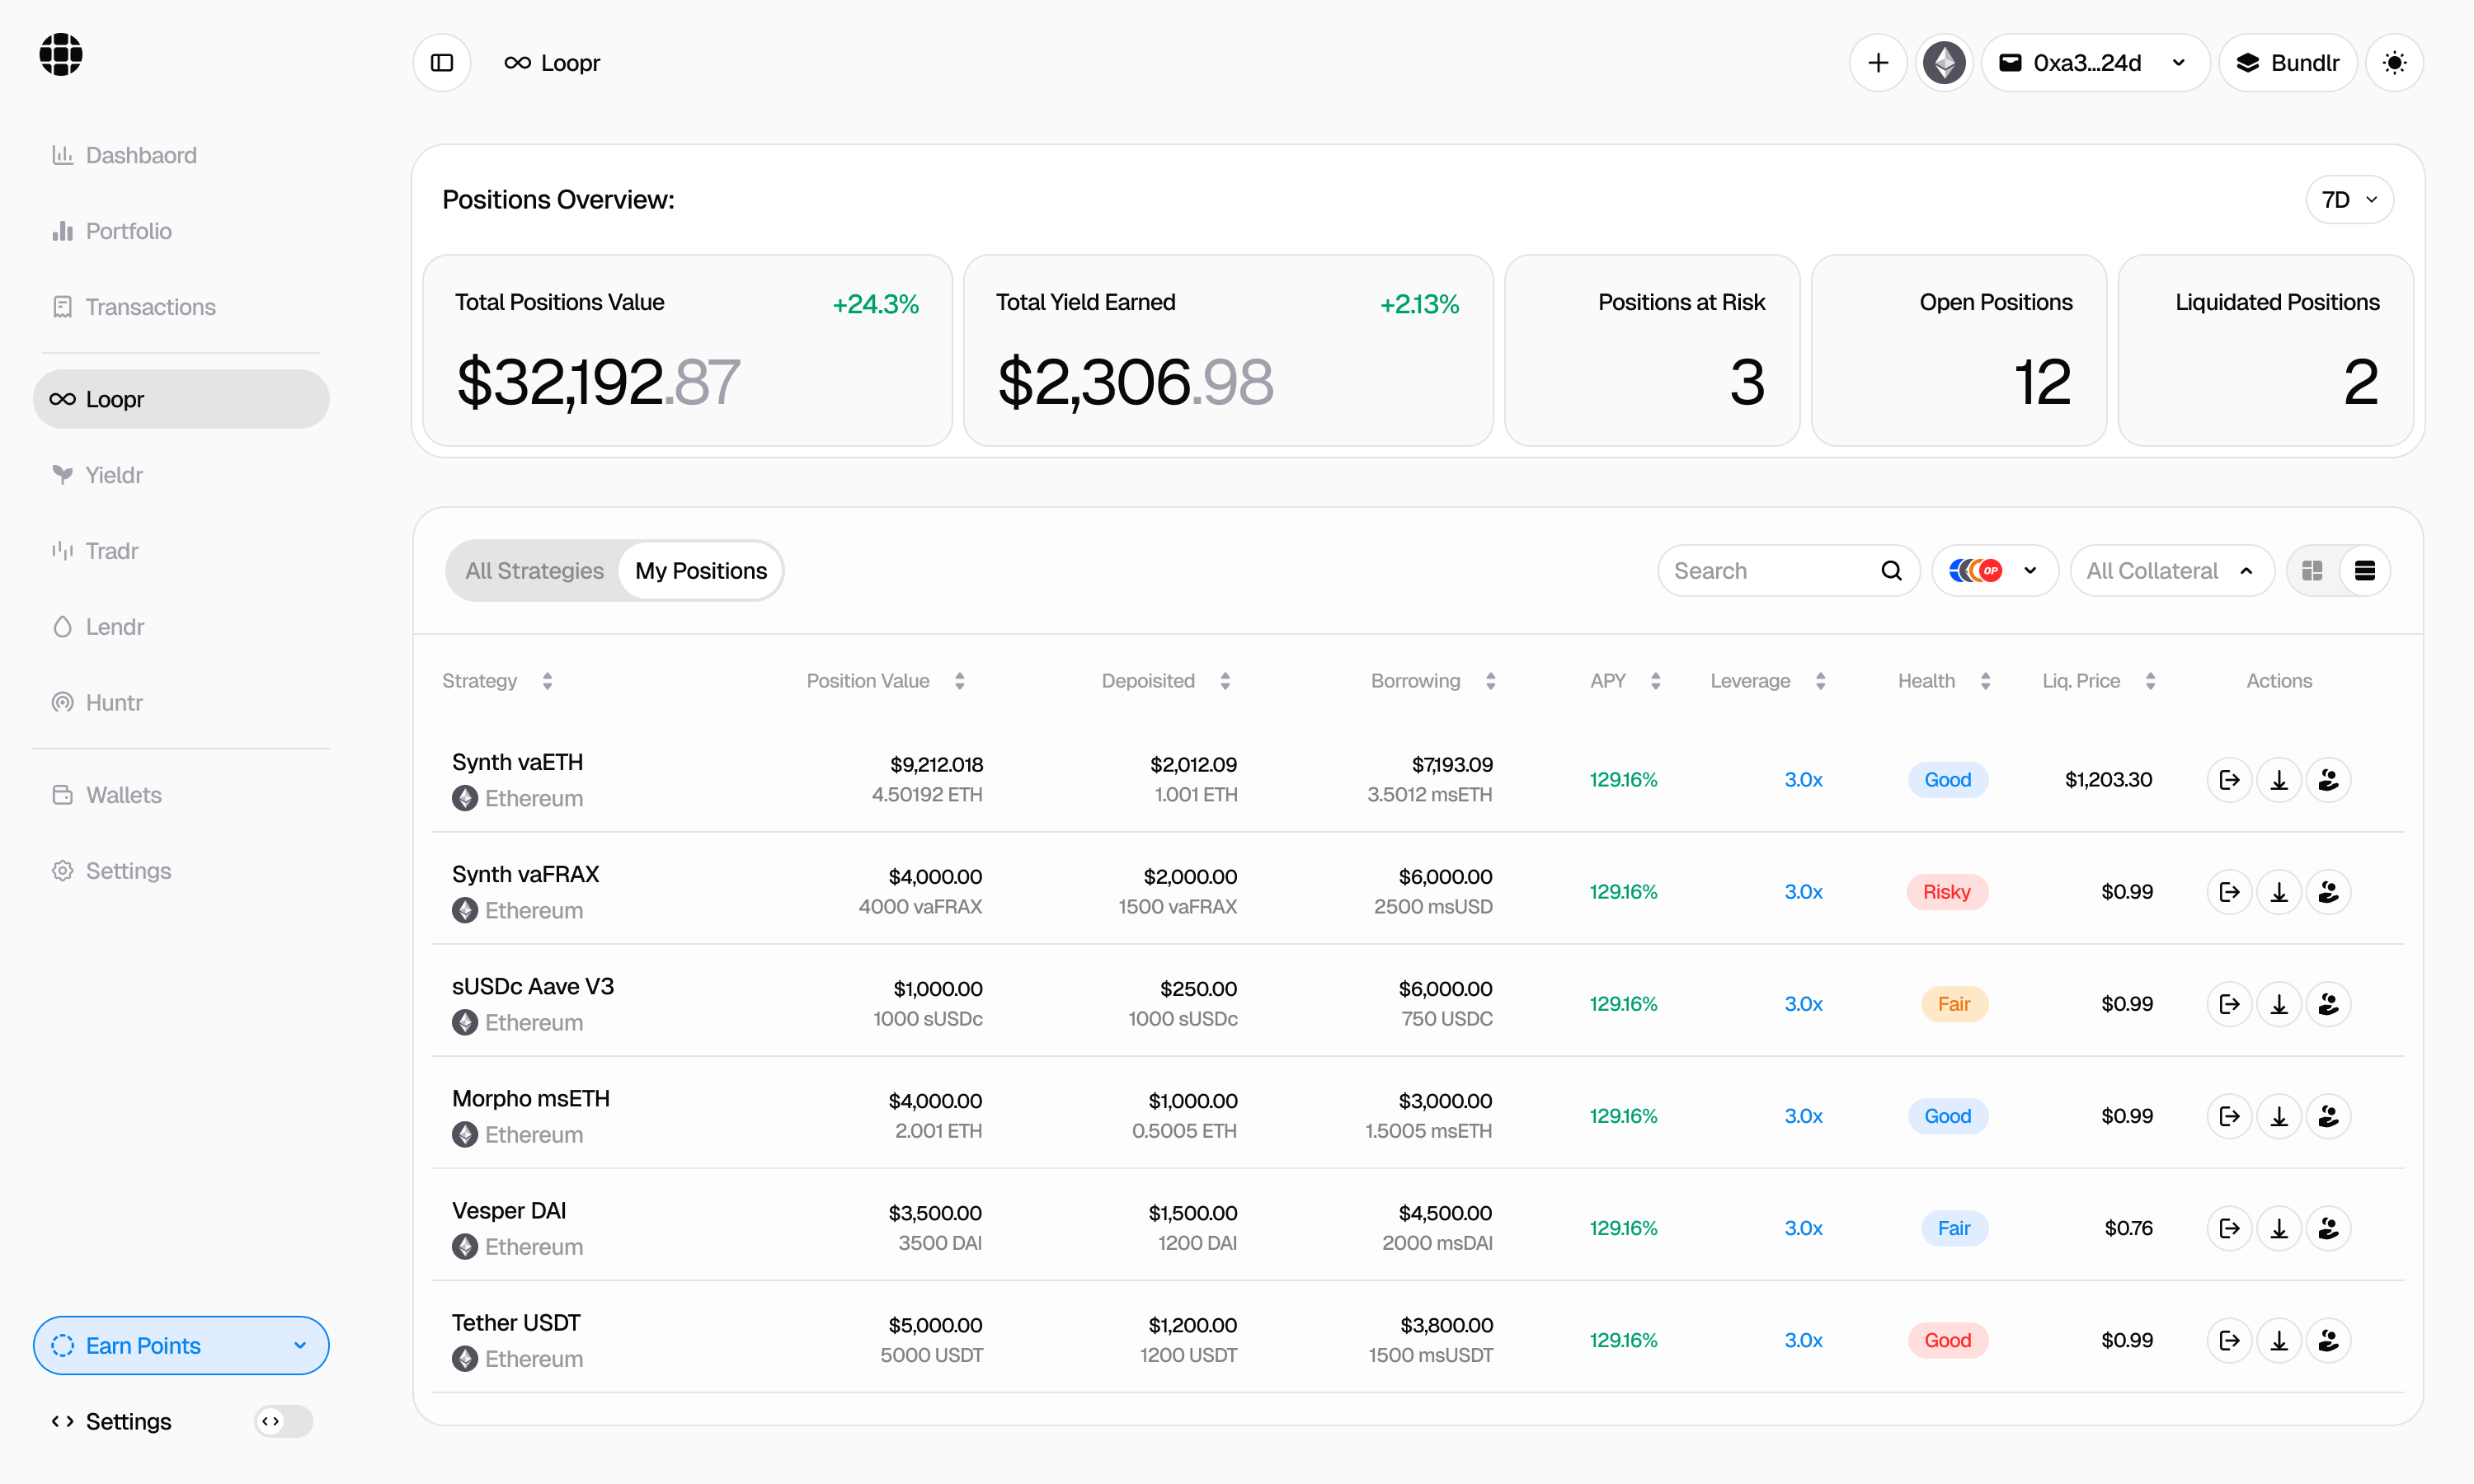Toggle the developer Settings switch in sidebar

click(x=284, y=1421)
